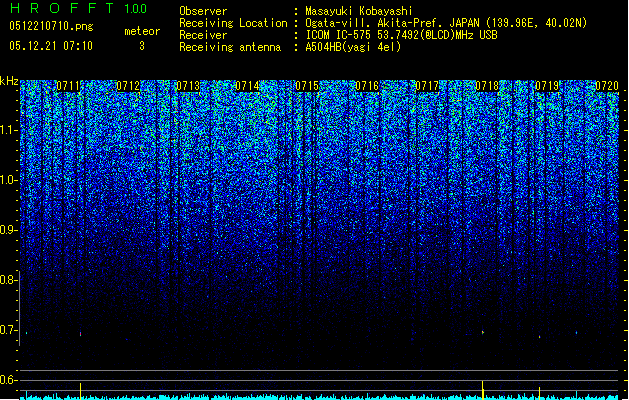Viewport: 629px width, 400px height.
Task: Click the 0.6 kHz axis label
Action: coord(8,380)
